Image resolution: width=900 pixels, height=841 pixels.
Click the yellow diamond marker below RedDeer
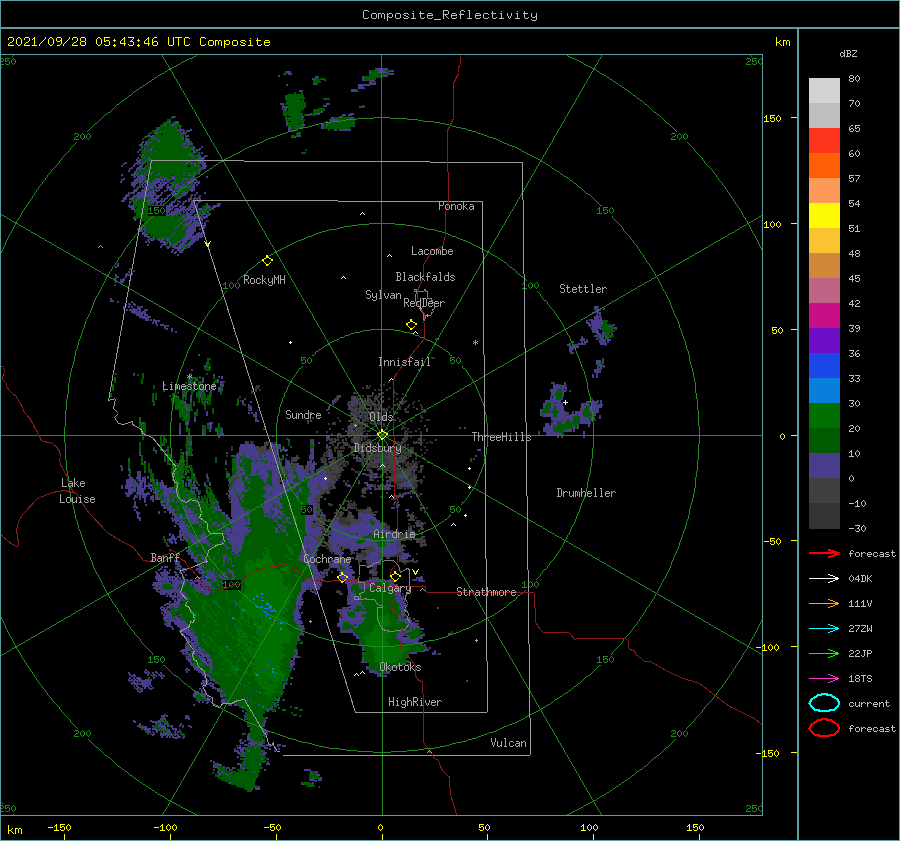[412, 325]
